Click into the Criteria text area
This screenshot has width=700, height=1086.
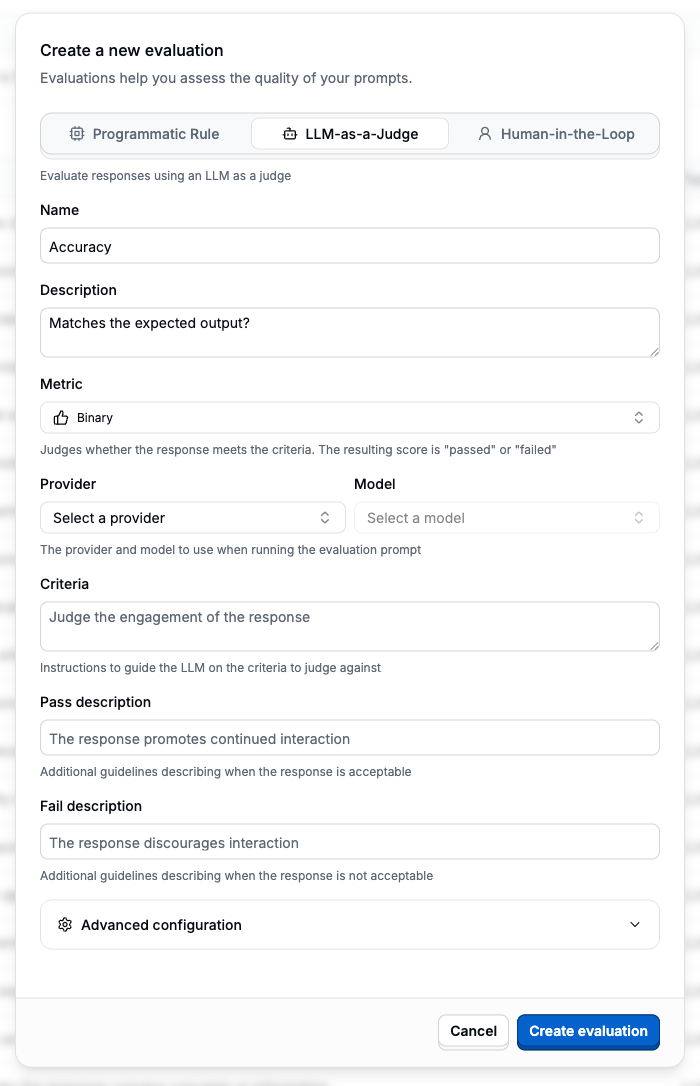point(350,625)
